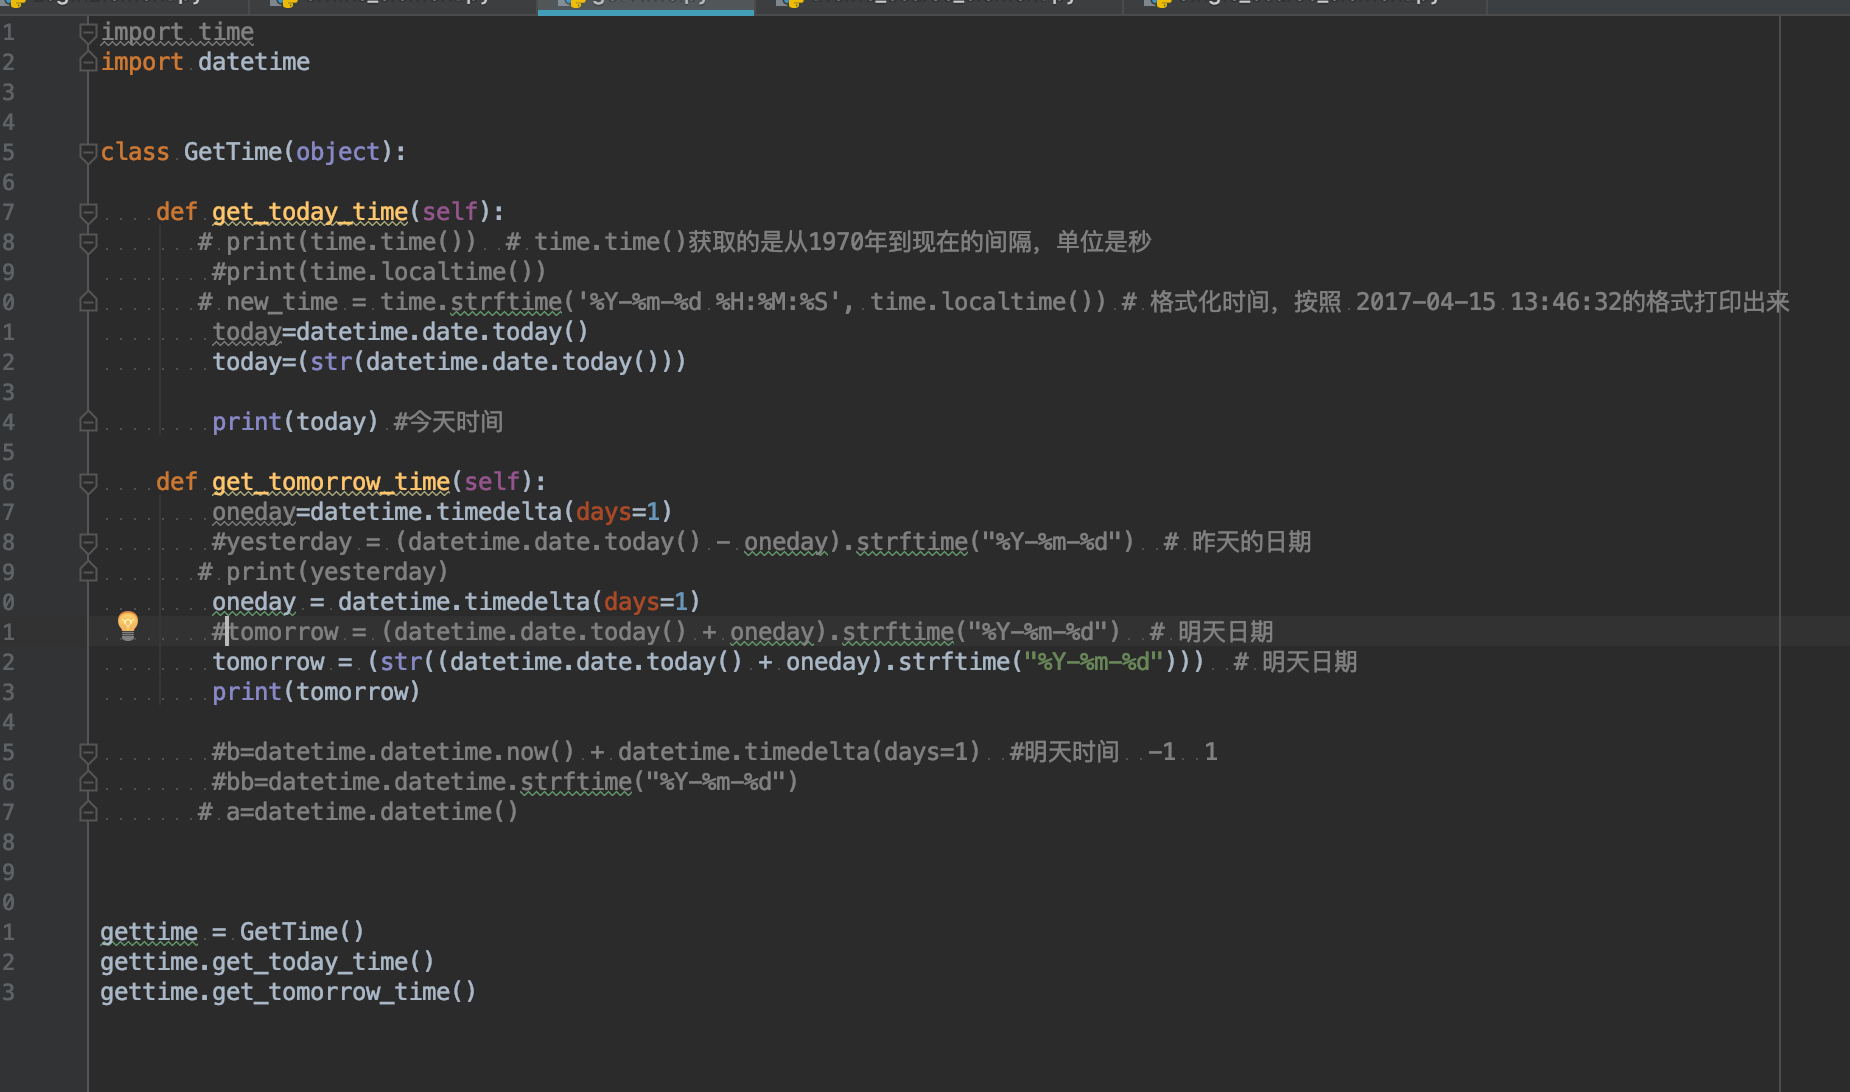The height and width of the screenshot is (1092, 1850).
Task: Click the 'print(tomorrow)' statement
Action: (x=316, y=692)
